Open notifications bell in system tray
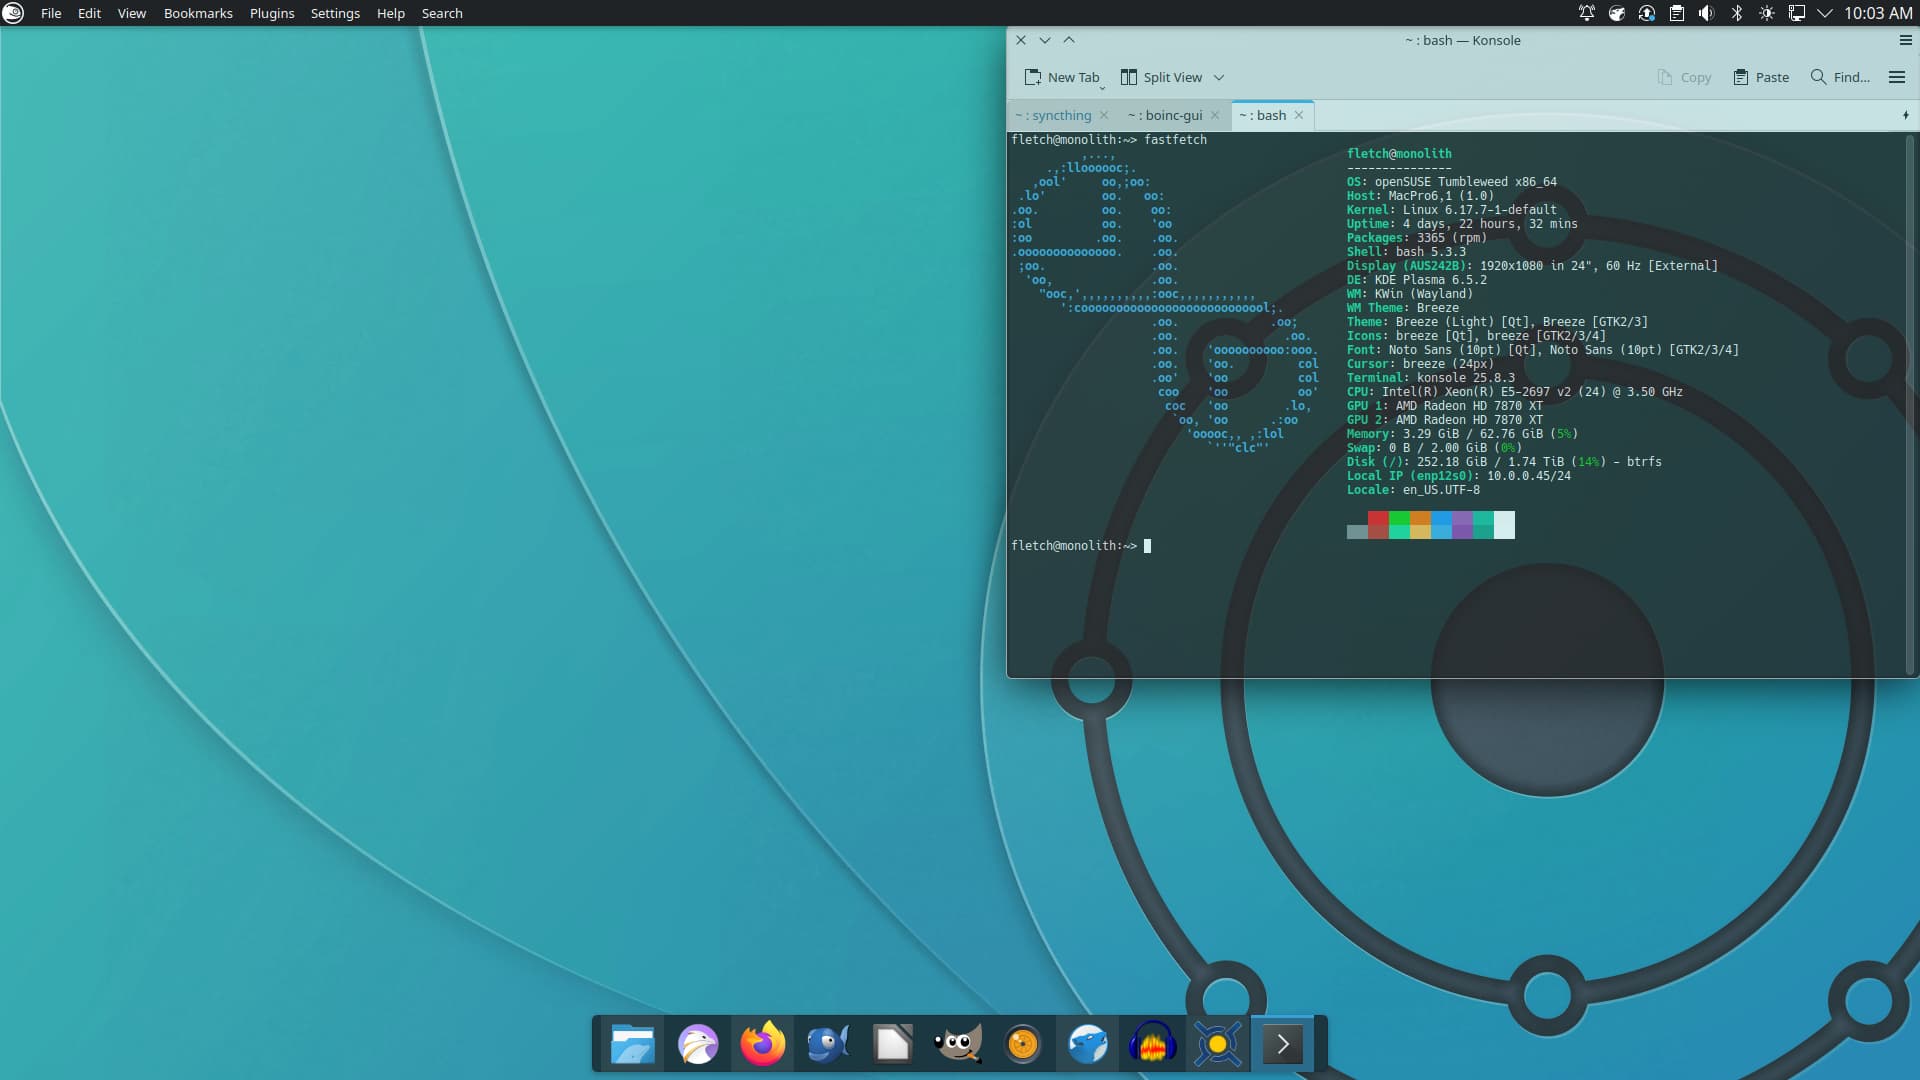The width and height of the screenshot is (1920, 1080). click(x=1586, y=13)
